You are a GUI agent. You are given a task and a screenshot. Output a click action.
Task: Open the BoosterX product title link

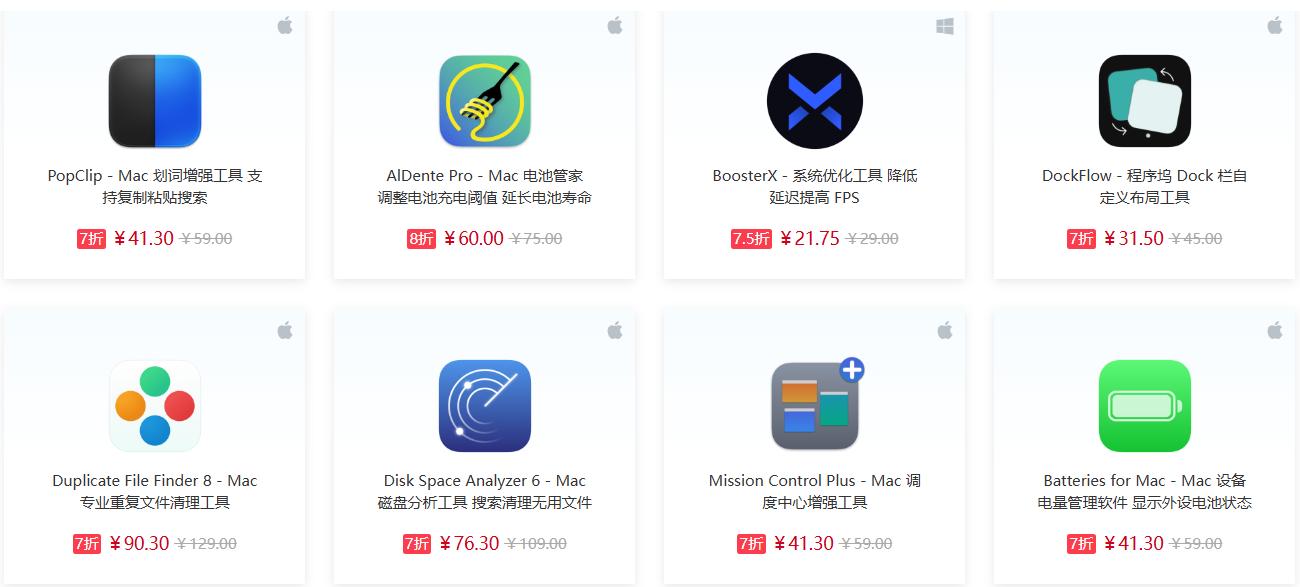click(815, 187)
